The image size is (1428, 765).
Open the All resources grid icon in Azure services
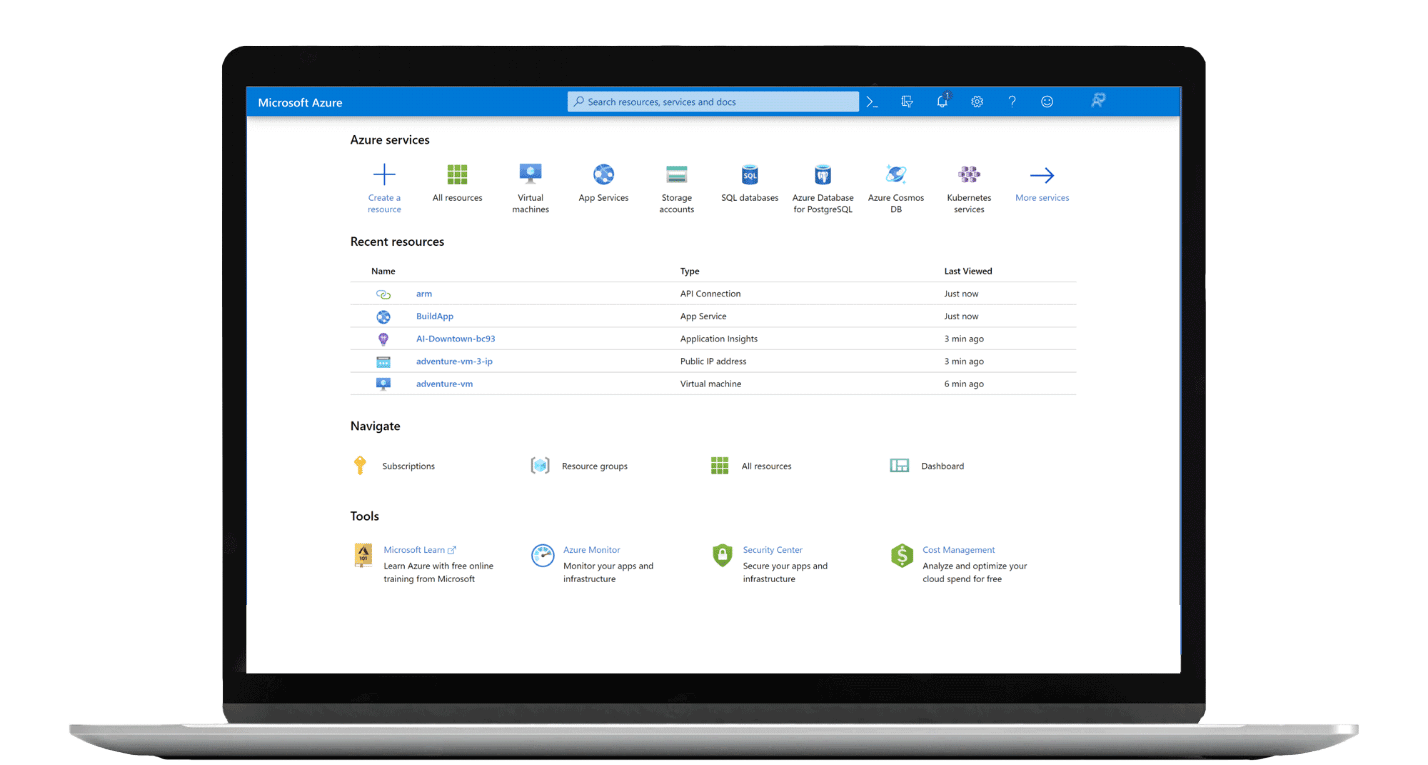[x=457, y=175]
